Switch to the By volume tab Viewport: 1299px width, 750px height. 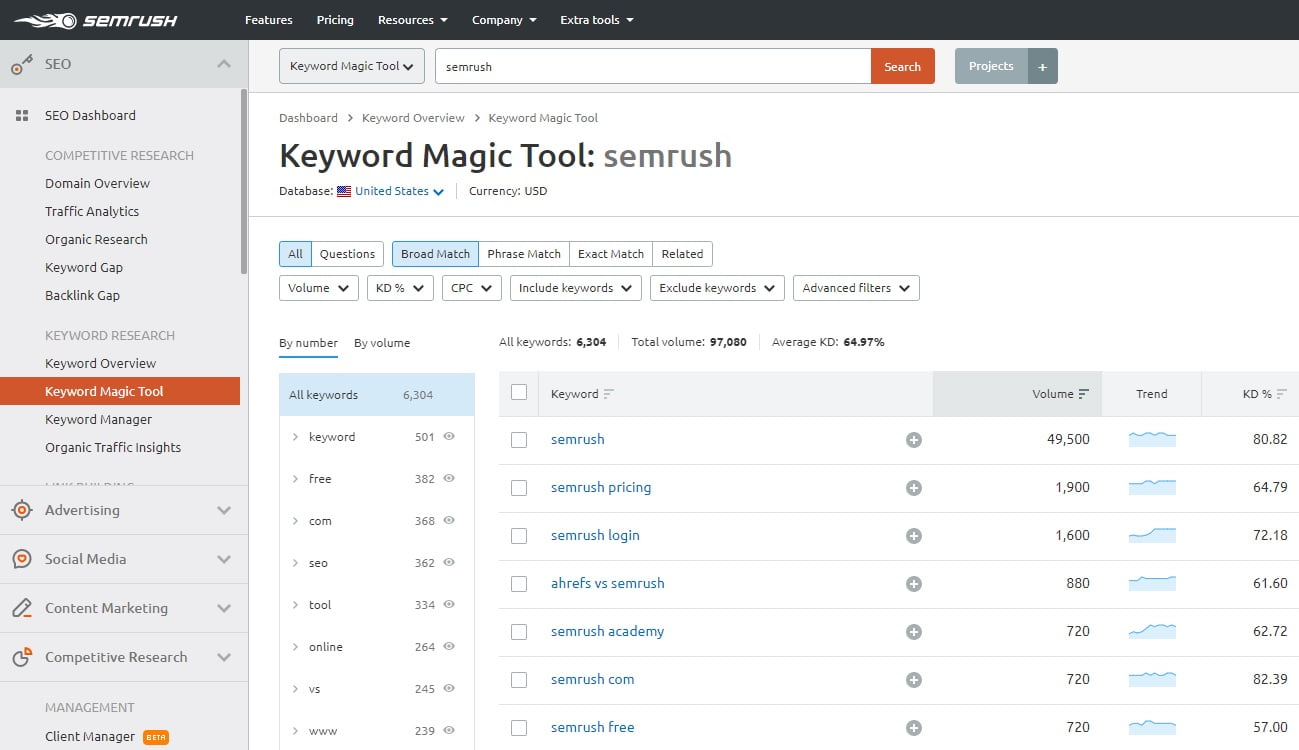[x=382, y=343]
